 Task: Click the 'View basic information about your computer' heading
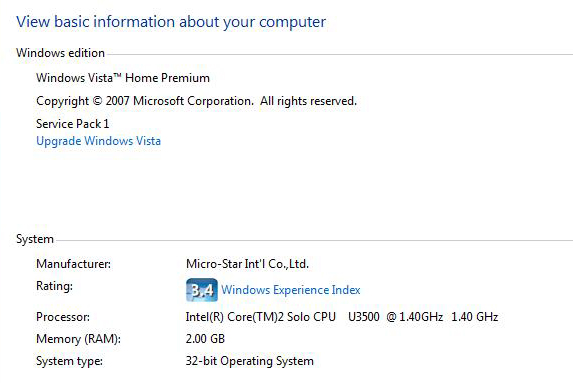tap(171, 22)
